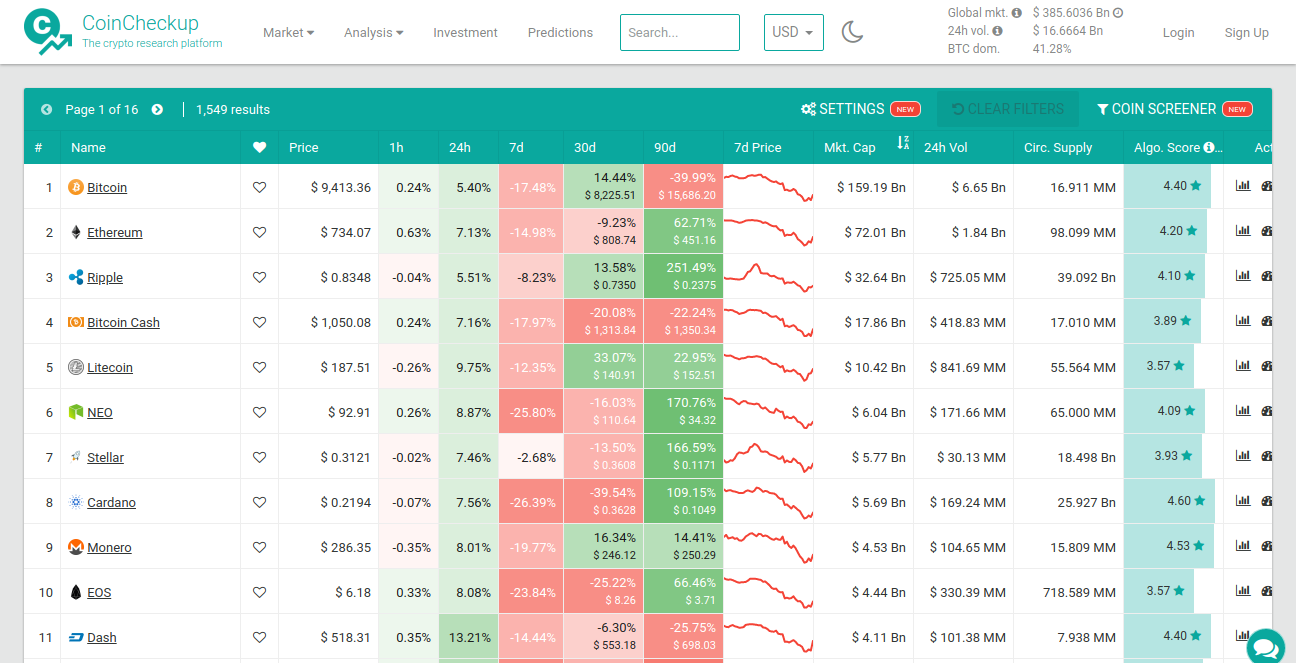Click the EOS coin logo icon
Viewport: 1296px width, 663px height.
point(75,592)
